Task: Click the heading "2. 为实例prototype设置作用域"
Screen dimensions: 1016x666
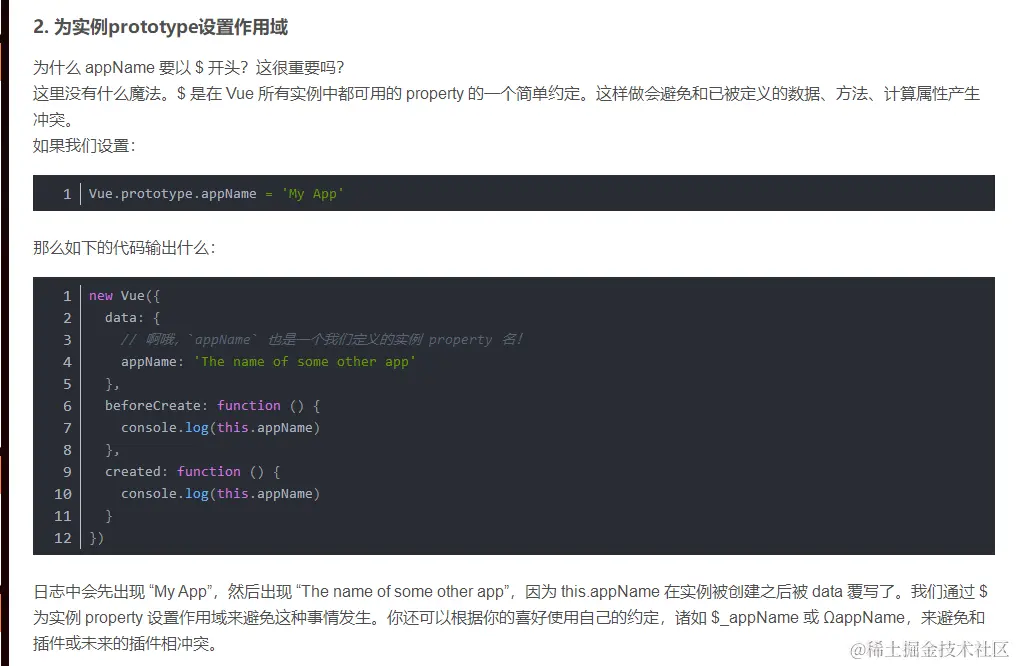Action: [x=160, y=27]
